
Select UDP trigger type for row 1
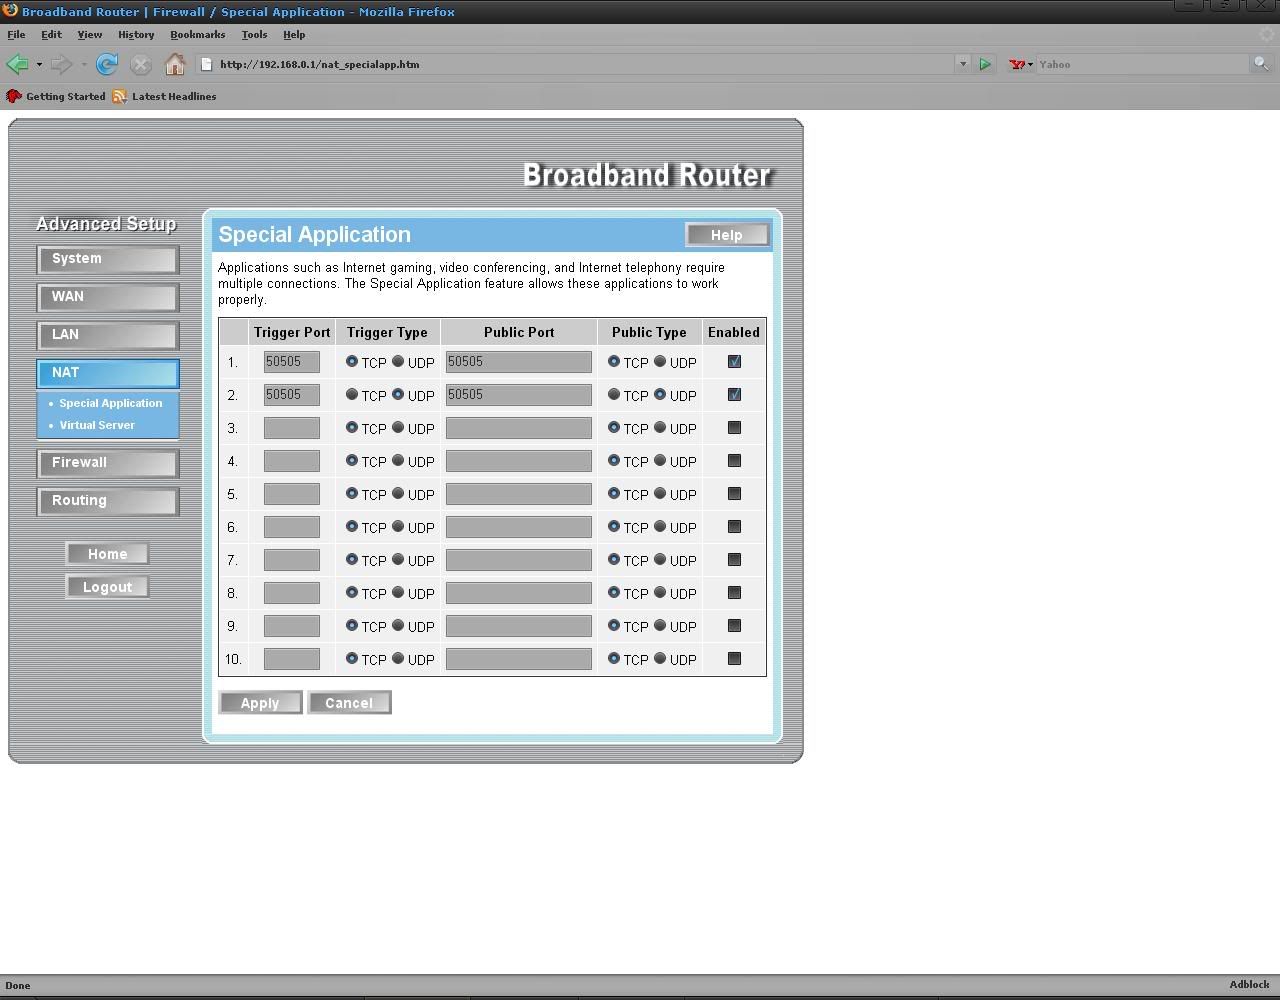(x=398, y=362)
